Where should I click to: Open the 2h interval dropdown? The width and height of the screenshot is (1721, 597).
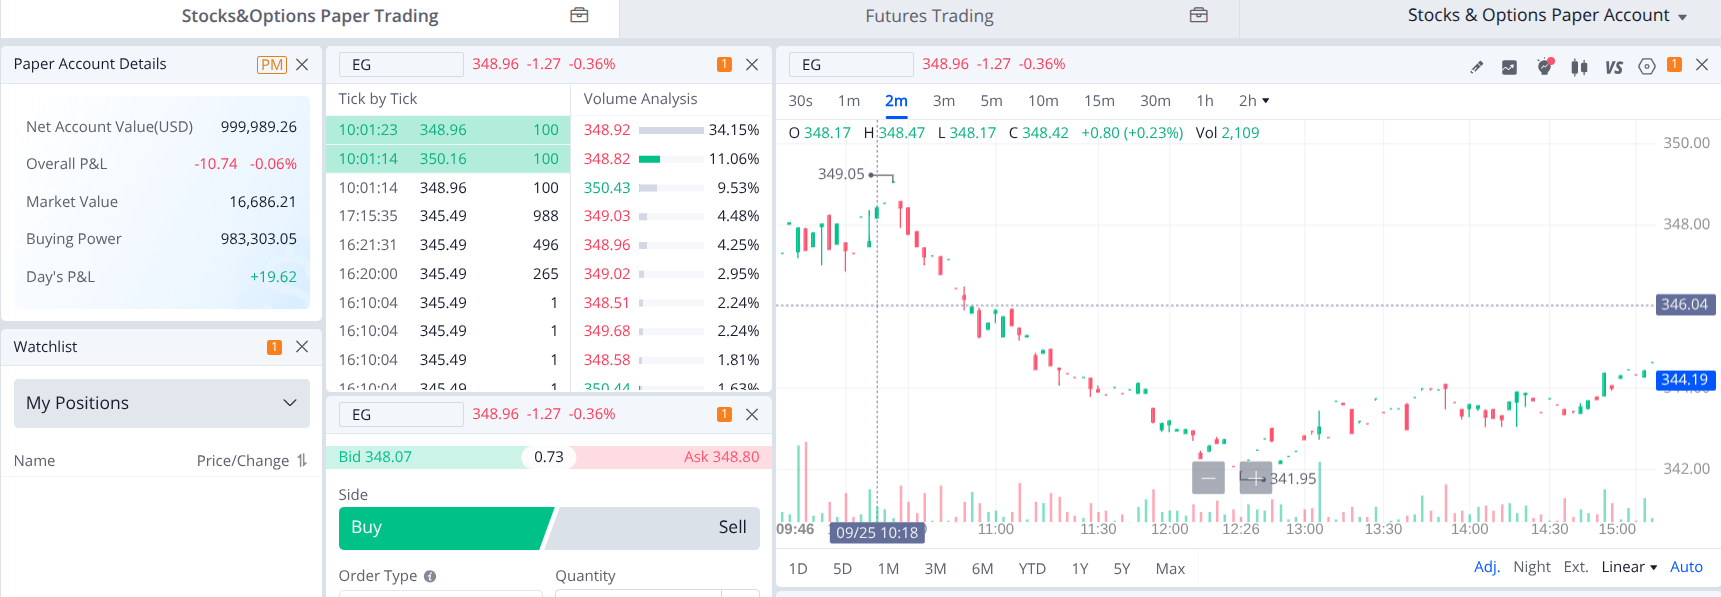coord(1253,101)
